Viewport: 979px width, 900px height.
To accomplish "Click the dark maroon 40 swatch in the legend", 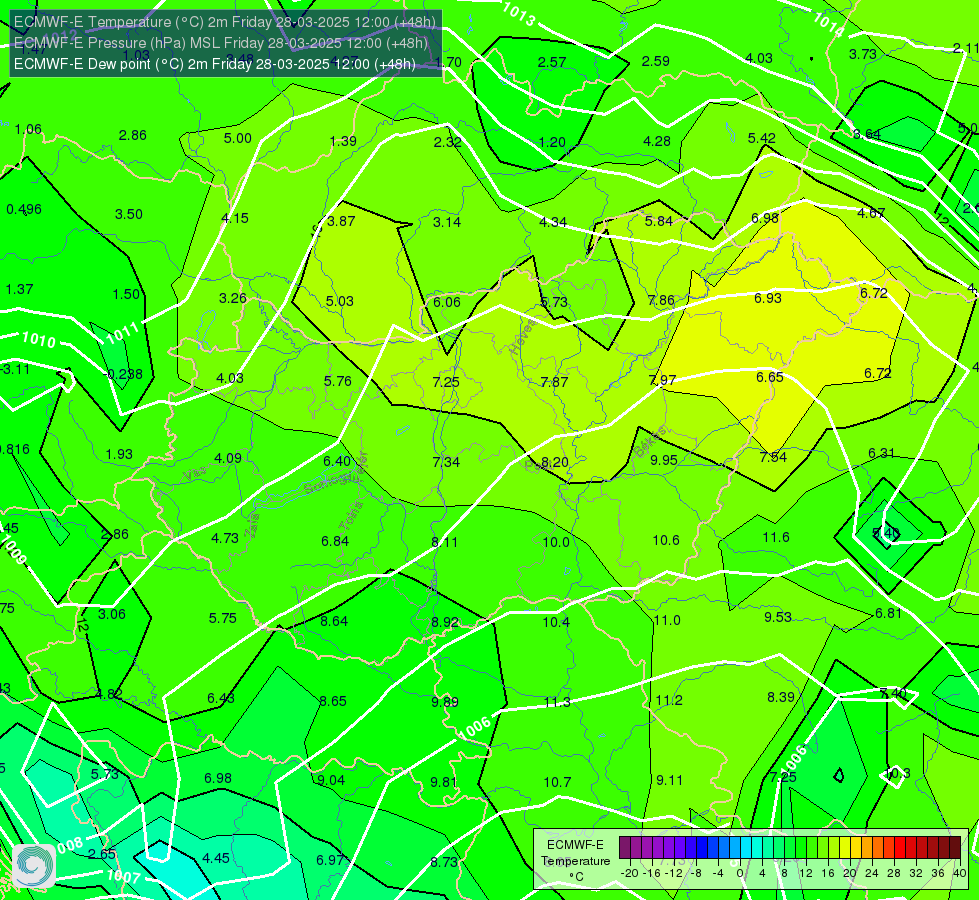I will [x=955, y=848].
